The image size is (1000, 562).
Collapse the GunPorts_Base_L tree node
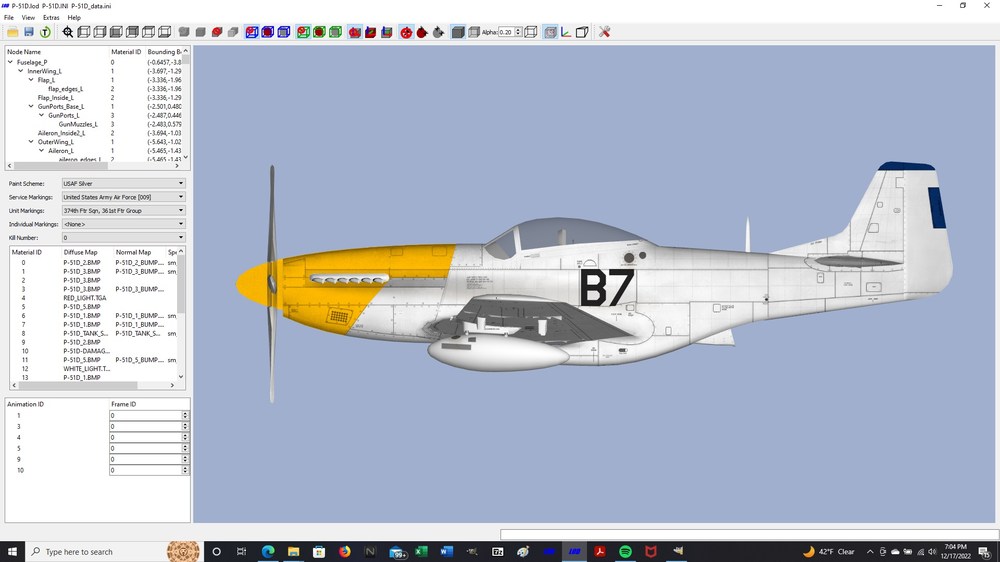31,107
